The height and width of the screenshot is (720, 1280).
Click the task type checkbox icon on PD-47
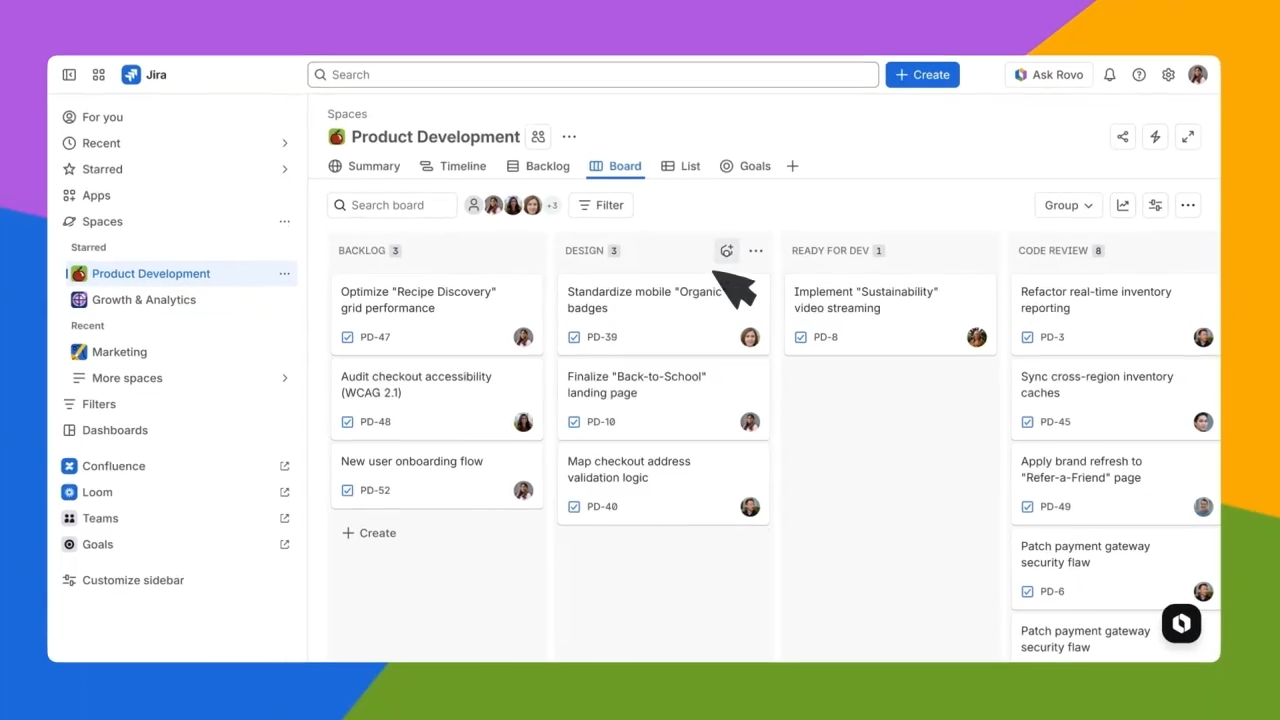click(347, 337)
